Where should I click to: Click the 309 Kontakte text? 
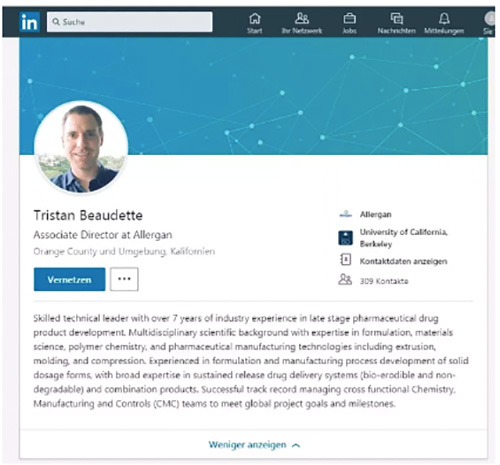(384, 281)
